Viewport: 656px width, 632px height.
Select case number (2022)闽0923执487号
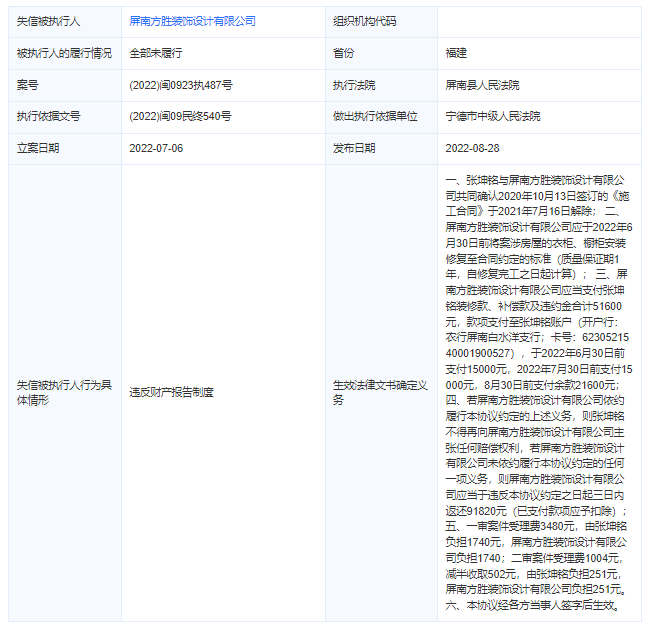[x=180, y=84]
